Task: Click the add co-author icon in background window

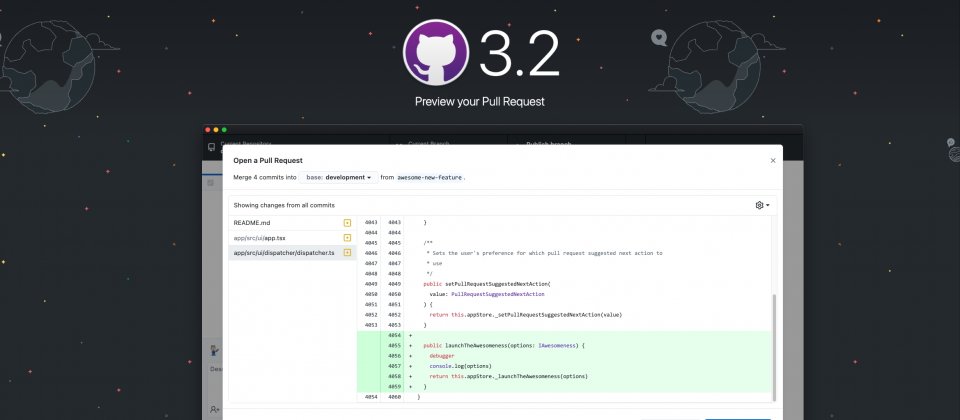Action: pyautogui.click(x=214, y=409)
